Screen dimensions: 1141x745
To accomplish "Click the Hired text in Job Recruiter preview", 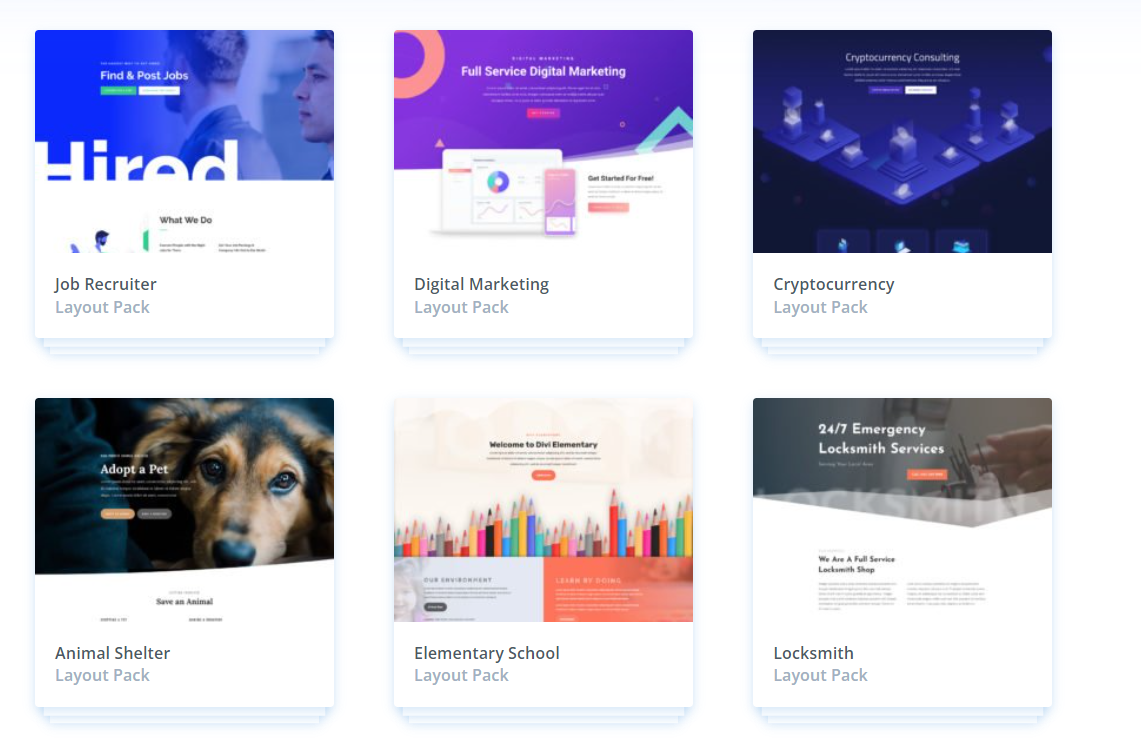I will 143,160.
